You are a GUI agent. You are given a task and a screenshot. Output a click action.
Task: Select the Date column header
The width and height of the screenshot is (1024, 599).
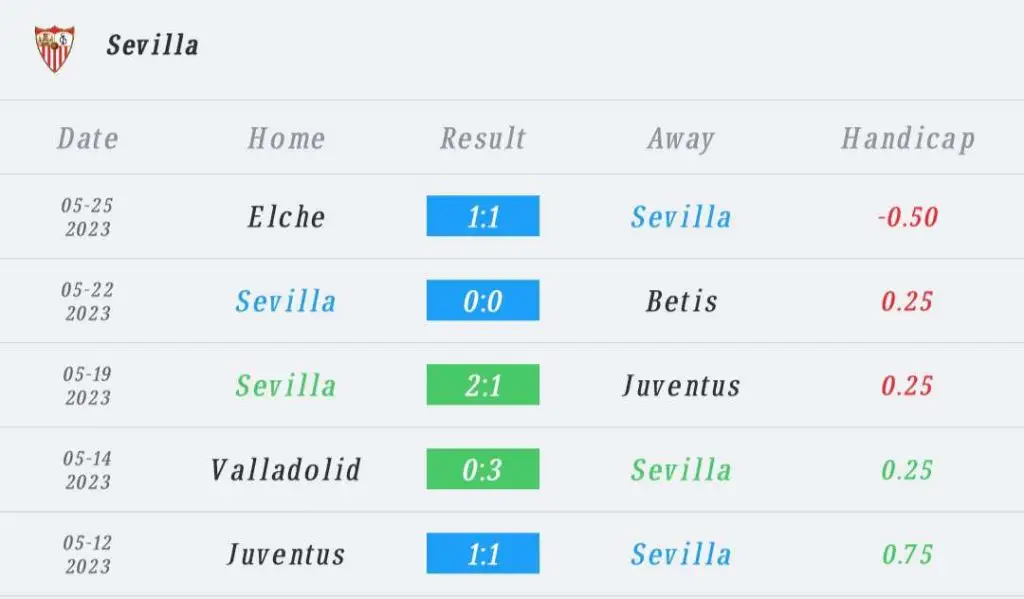[88, 138]
